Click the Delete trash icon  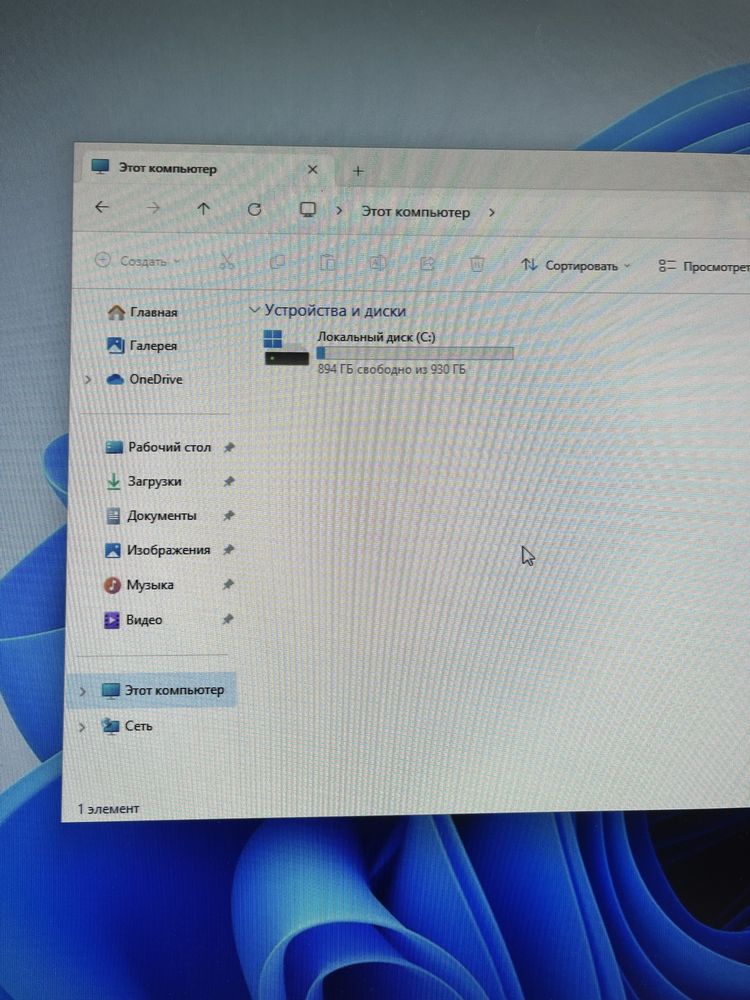477,263
